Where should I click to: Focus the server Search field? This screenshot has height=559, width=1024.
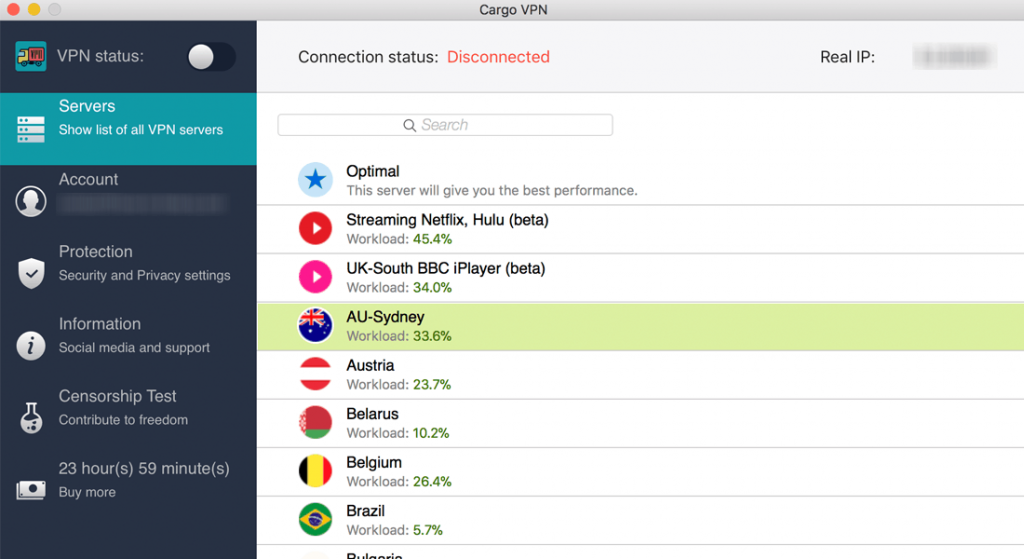(445, 125)
